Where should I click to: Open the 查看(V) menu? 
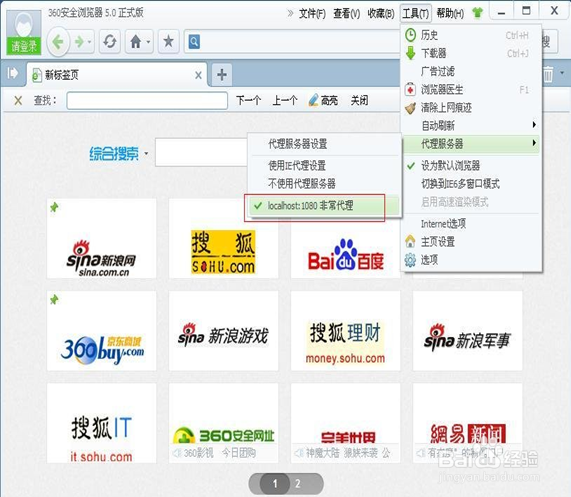coord(346,13)
